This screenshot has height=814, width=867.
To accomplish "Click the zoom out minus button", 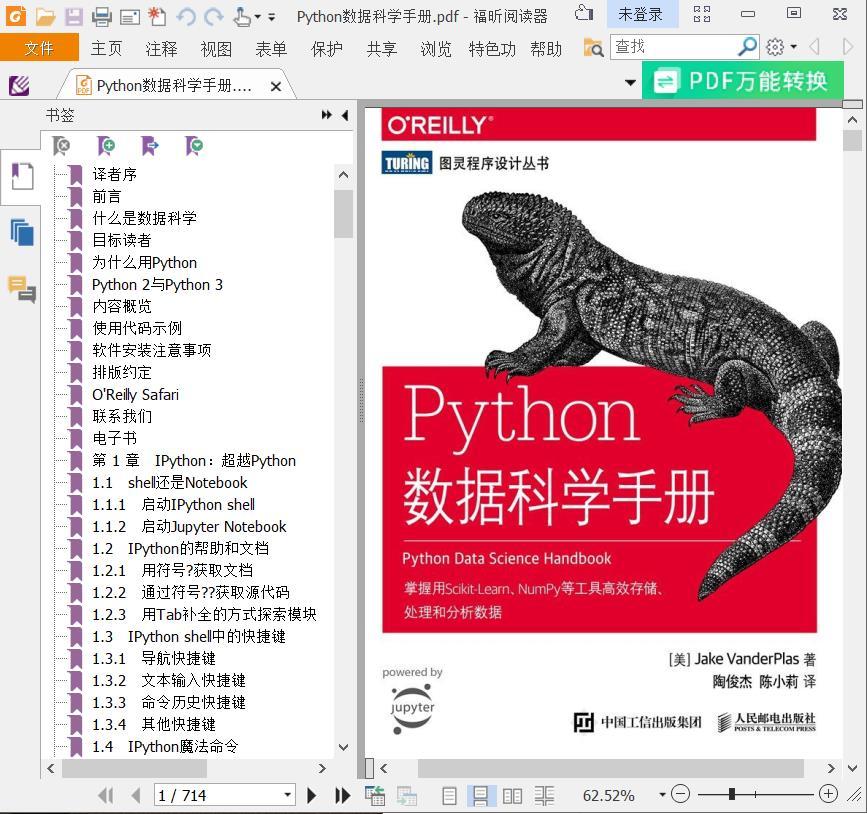I will (680, 795).
